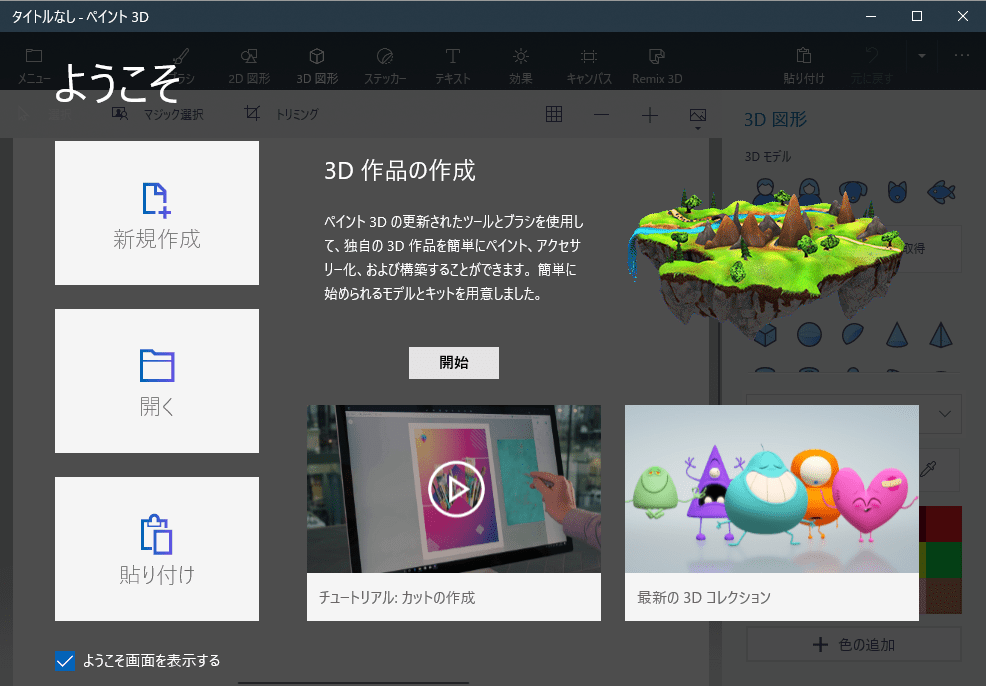Screen dimensions: 986x686
Task: Click the 新規作成 (New) tile
Action: pyautogui.click(x=157, y=213)
